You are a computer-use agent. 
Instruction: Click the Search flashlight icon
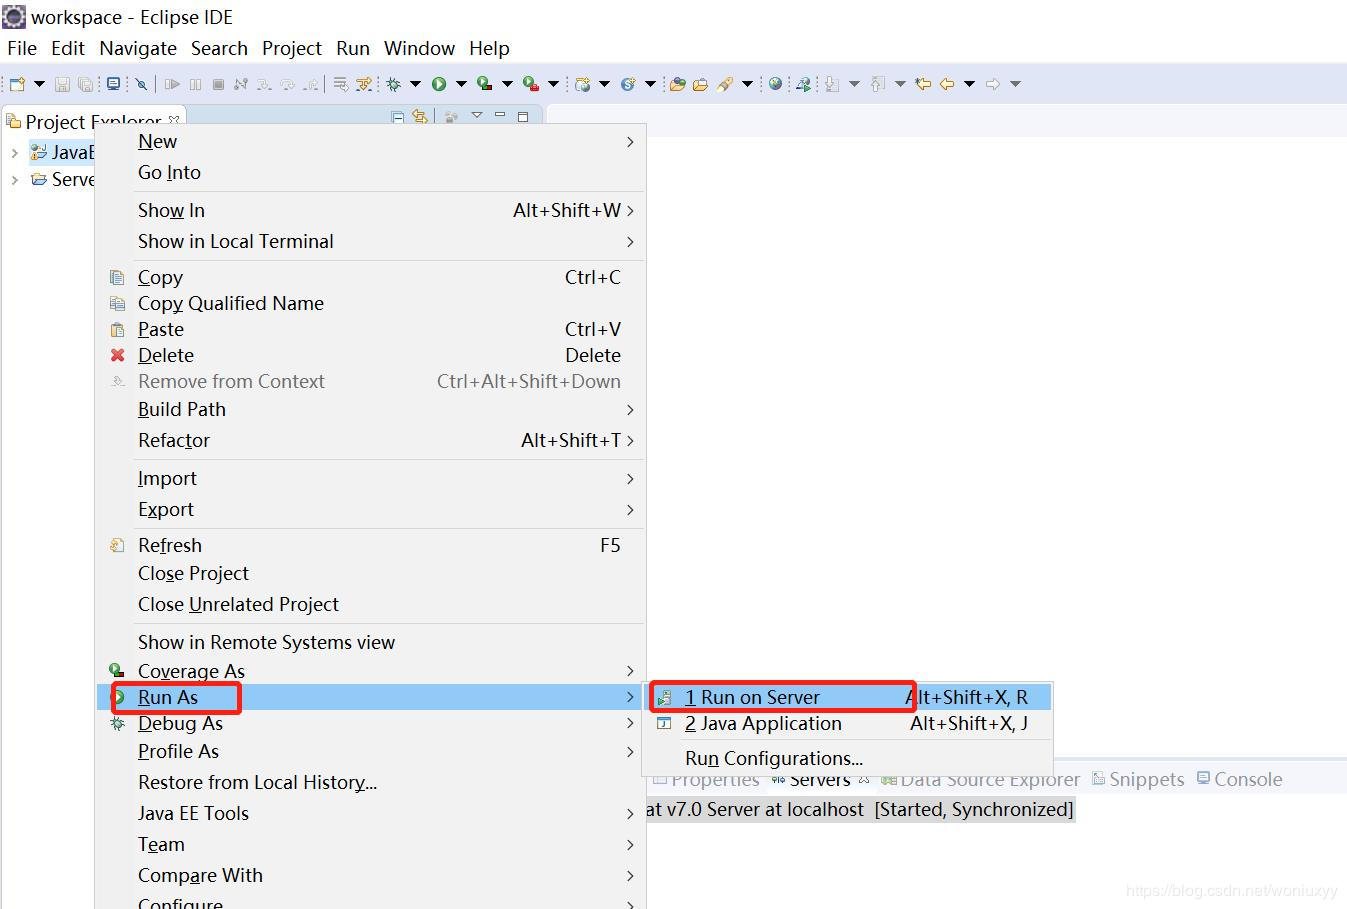click(724, 84)
